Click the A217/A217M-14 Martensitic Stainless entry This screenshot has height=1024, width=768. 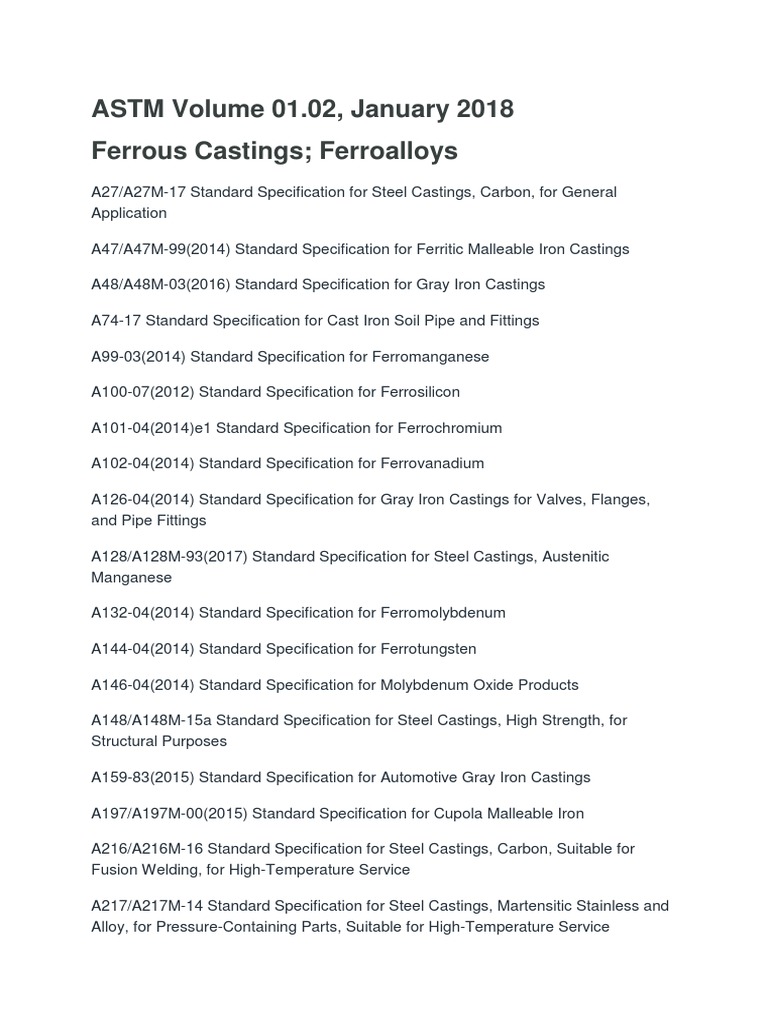click(x=380, y=916)
